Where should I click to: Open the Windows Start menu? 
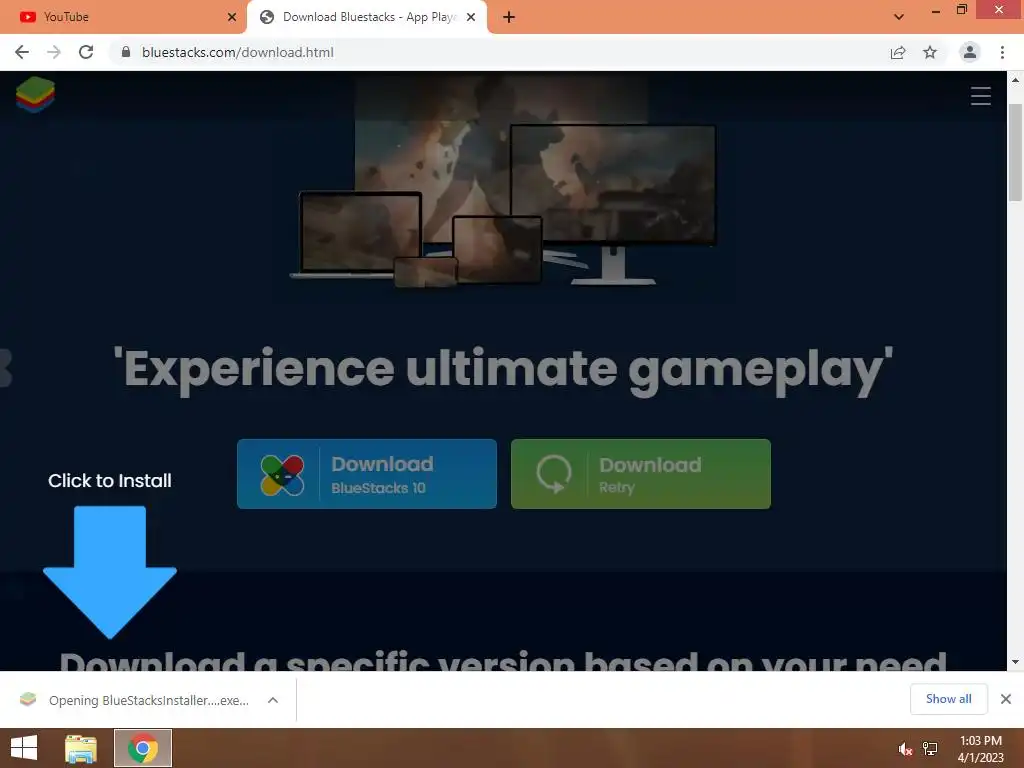point(24,748)
